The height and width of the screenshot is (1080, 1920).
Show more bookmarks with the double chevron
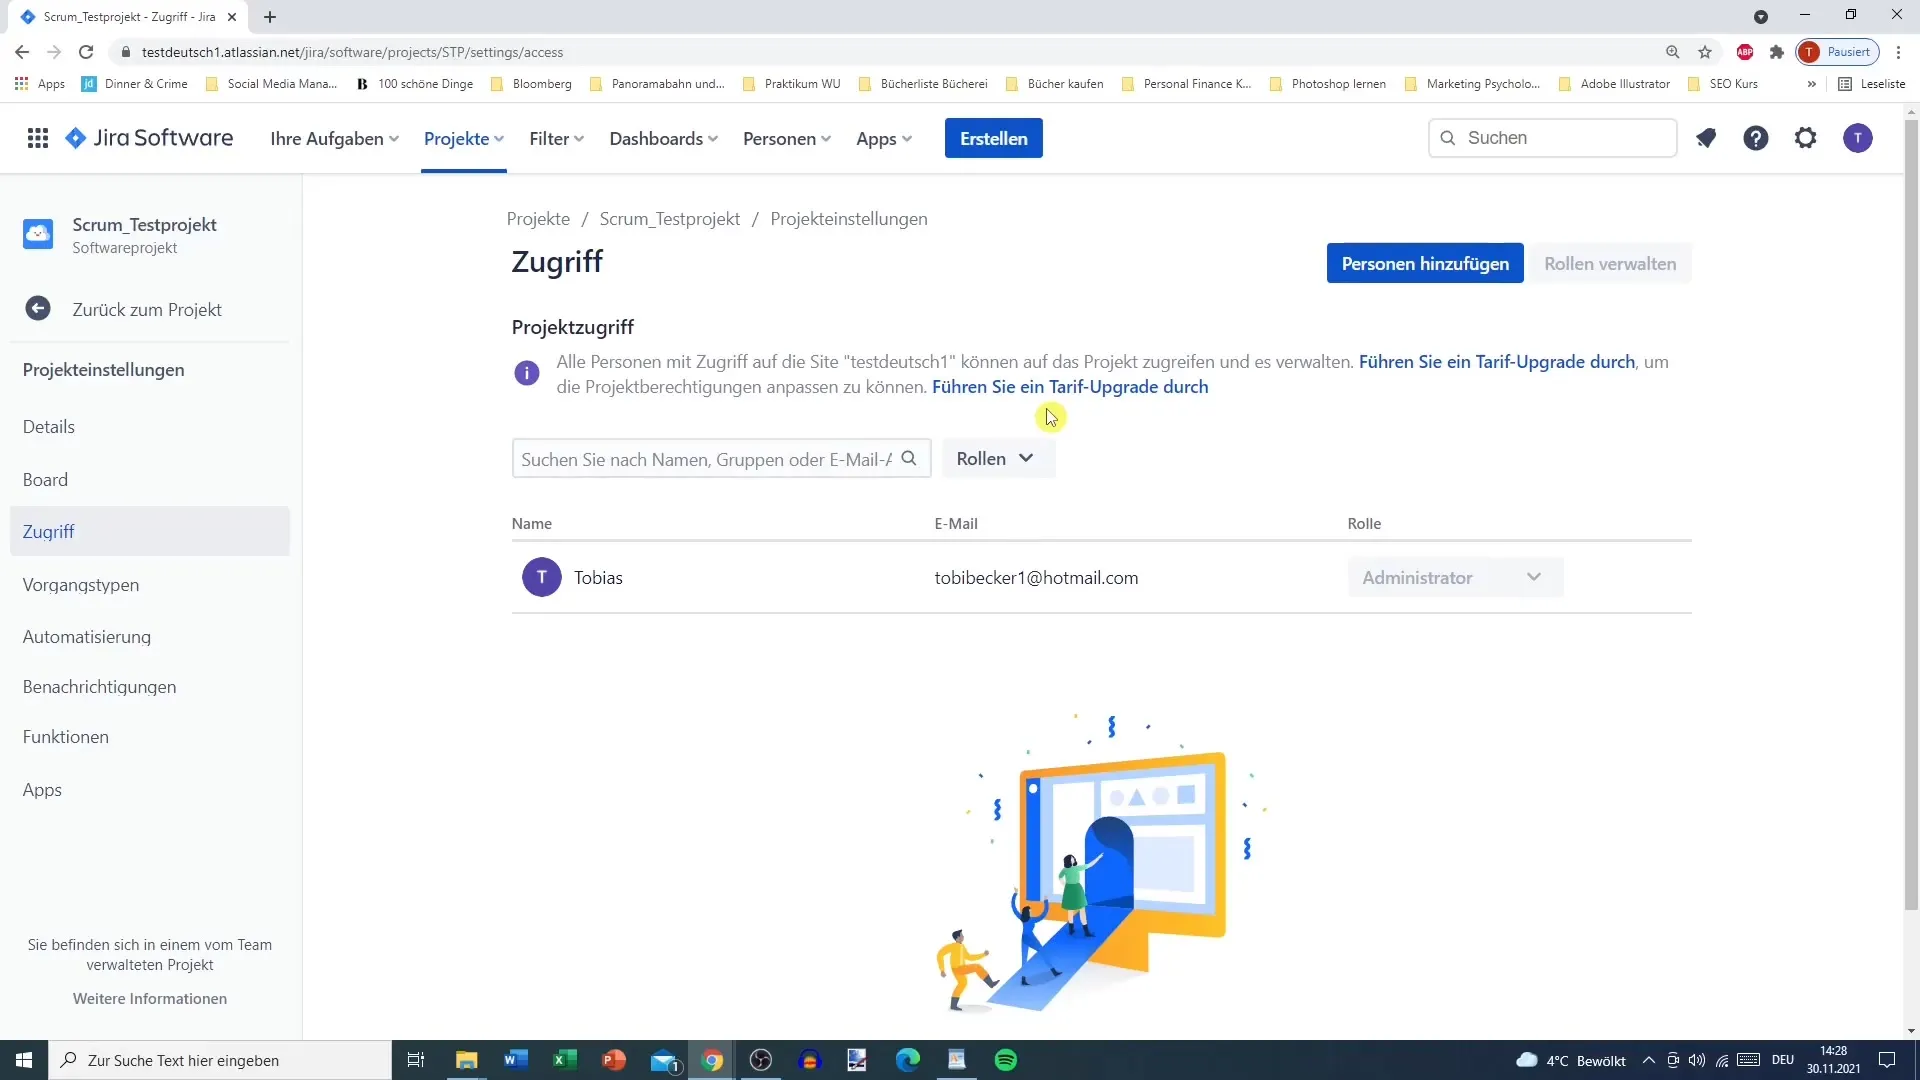[1811, 84]
